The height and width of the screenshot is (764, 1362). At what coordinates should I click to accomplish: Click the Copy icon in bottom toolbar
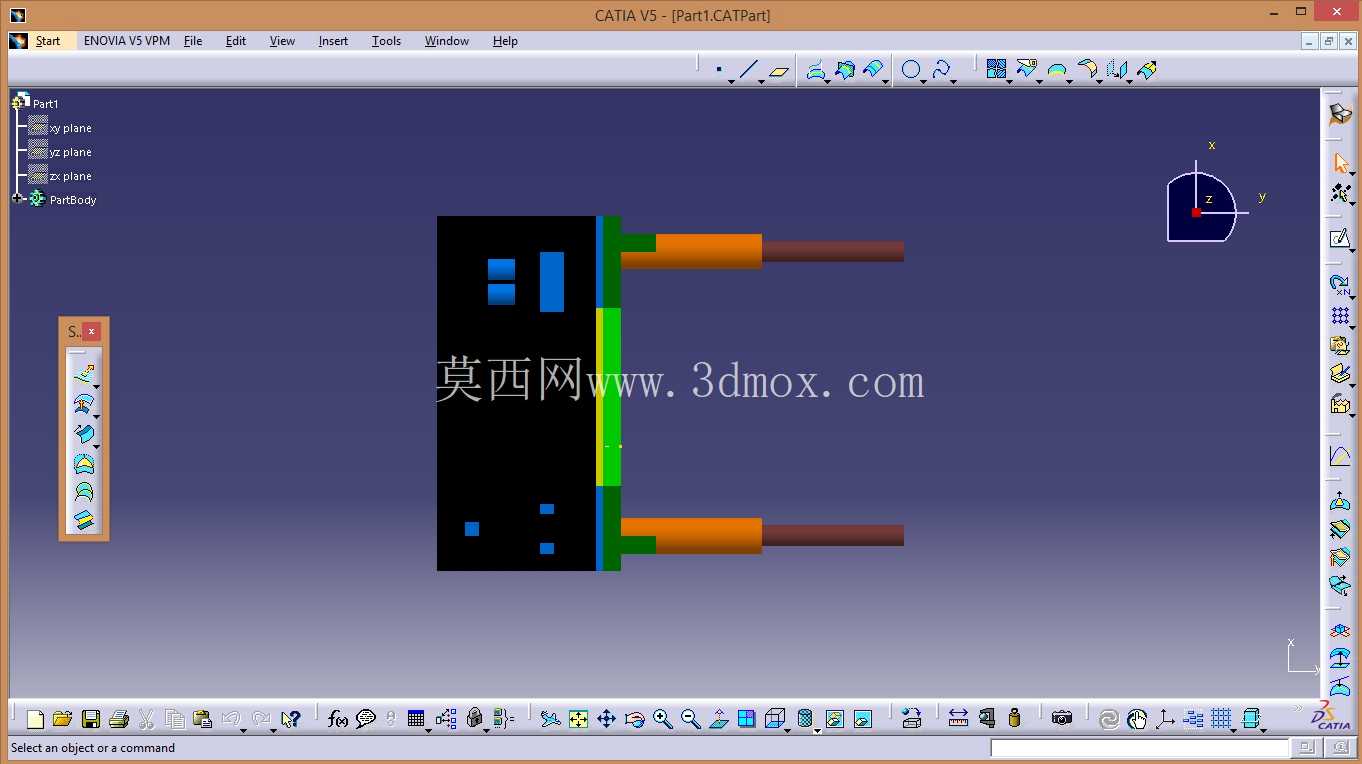(x=175, y=718)
